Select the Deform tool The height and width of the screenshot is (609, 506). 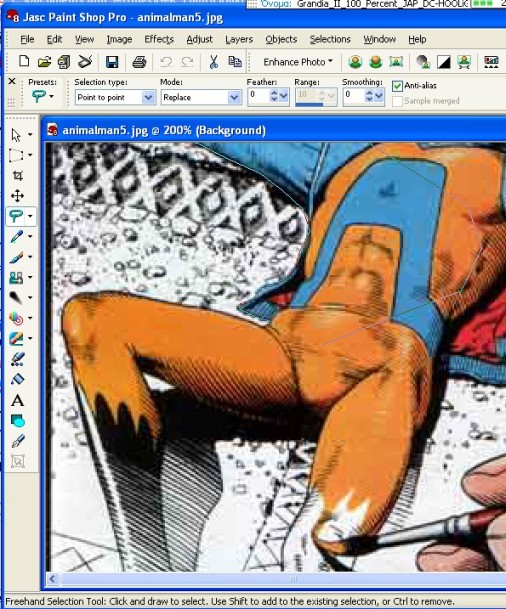pyautogui.click(x=16, y=155)
